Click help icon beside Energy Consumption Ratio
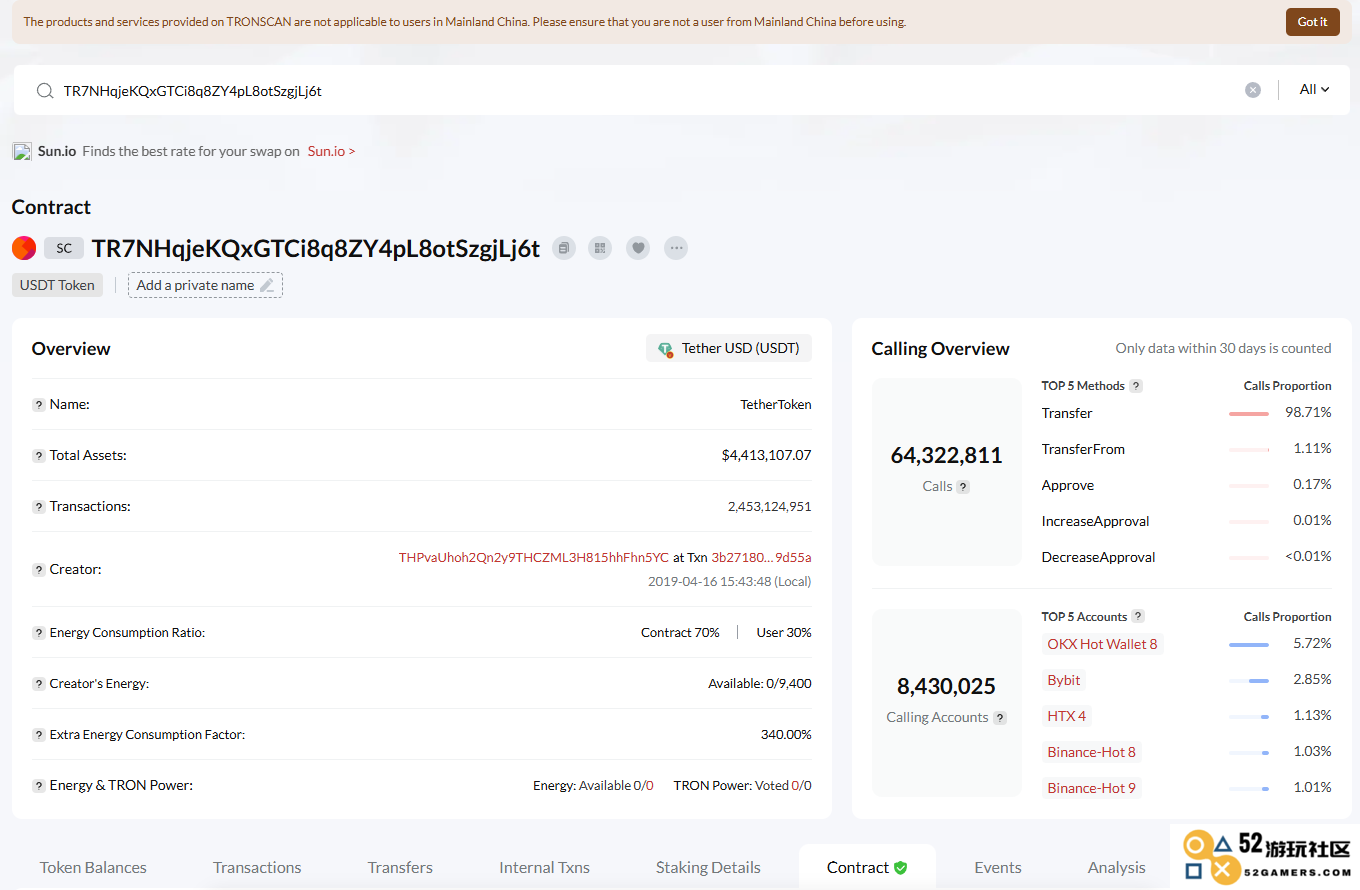Image resolution: width=1360 pixels, height=890 pixels. pyautogui.click(x=39, y=633)
